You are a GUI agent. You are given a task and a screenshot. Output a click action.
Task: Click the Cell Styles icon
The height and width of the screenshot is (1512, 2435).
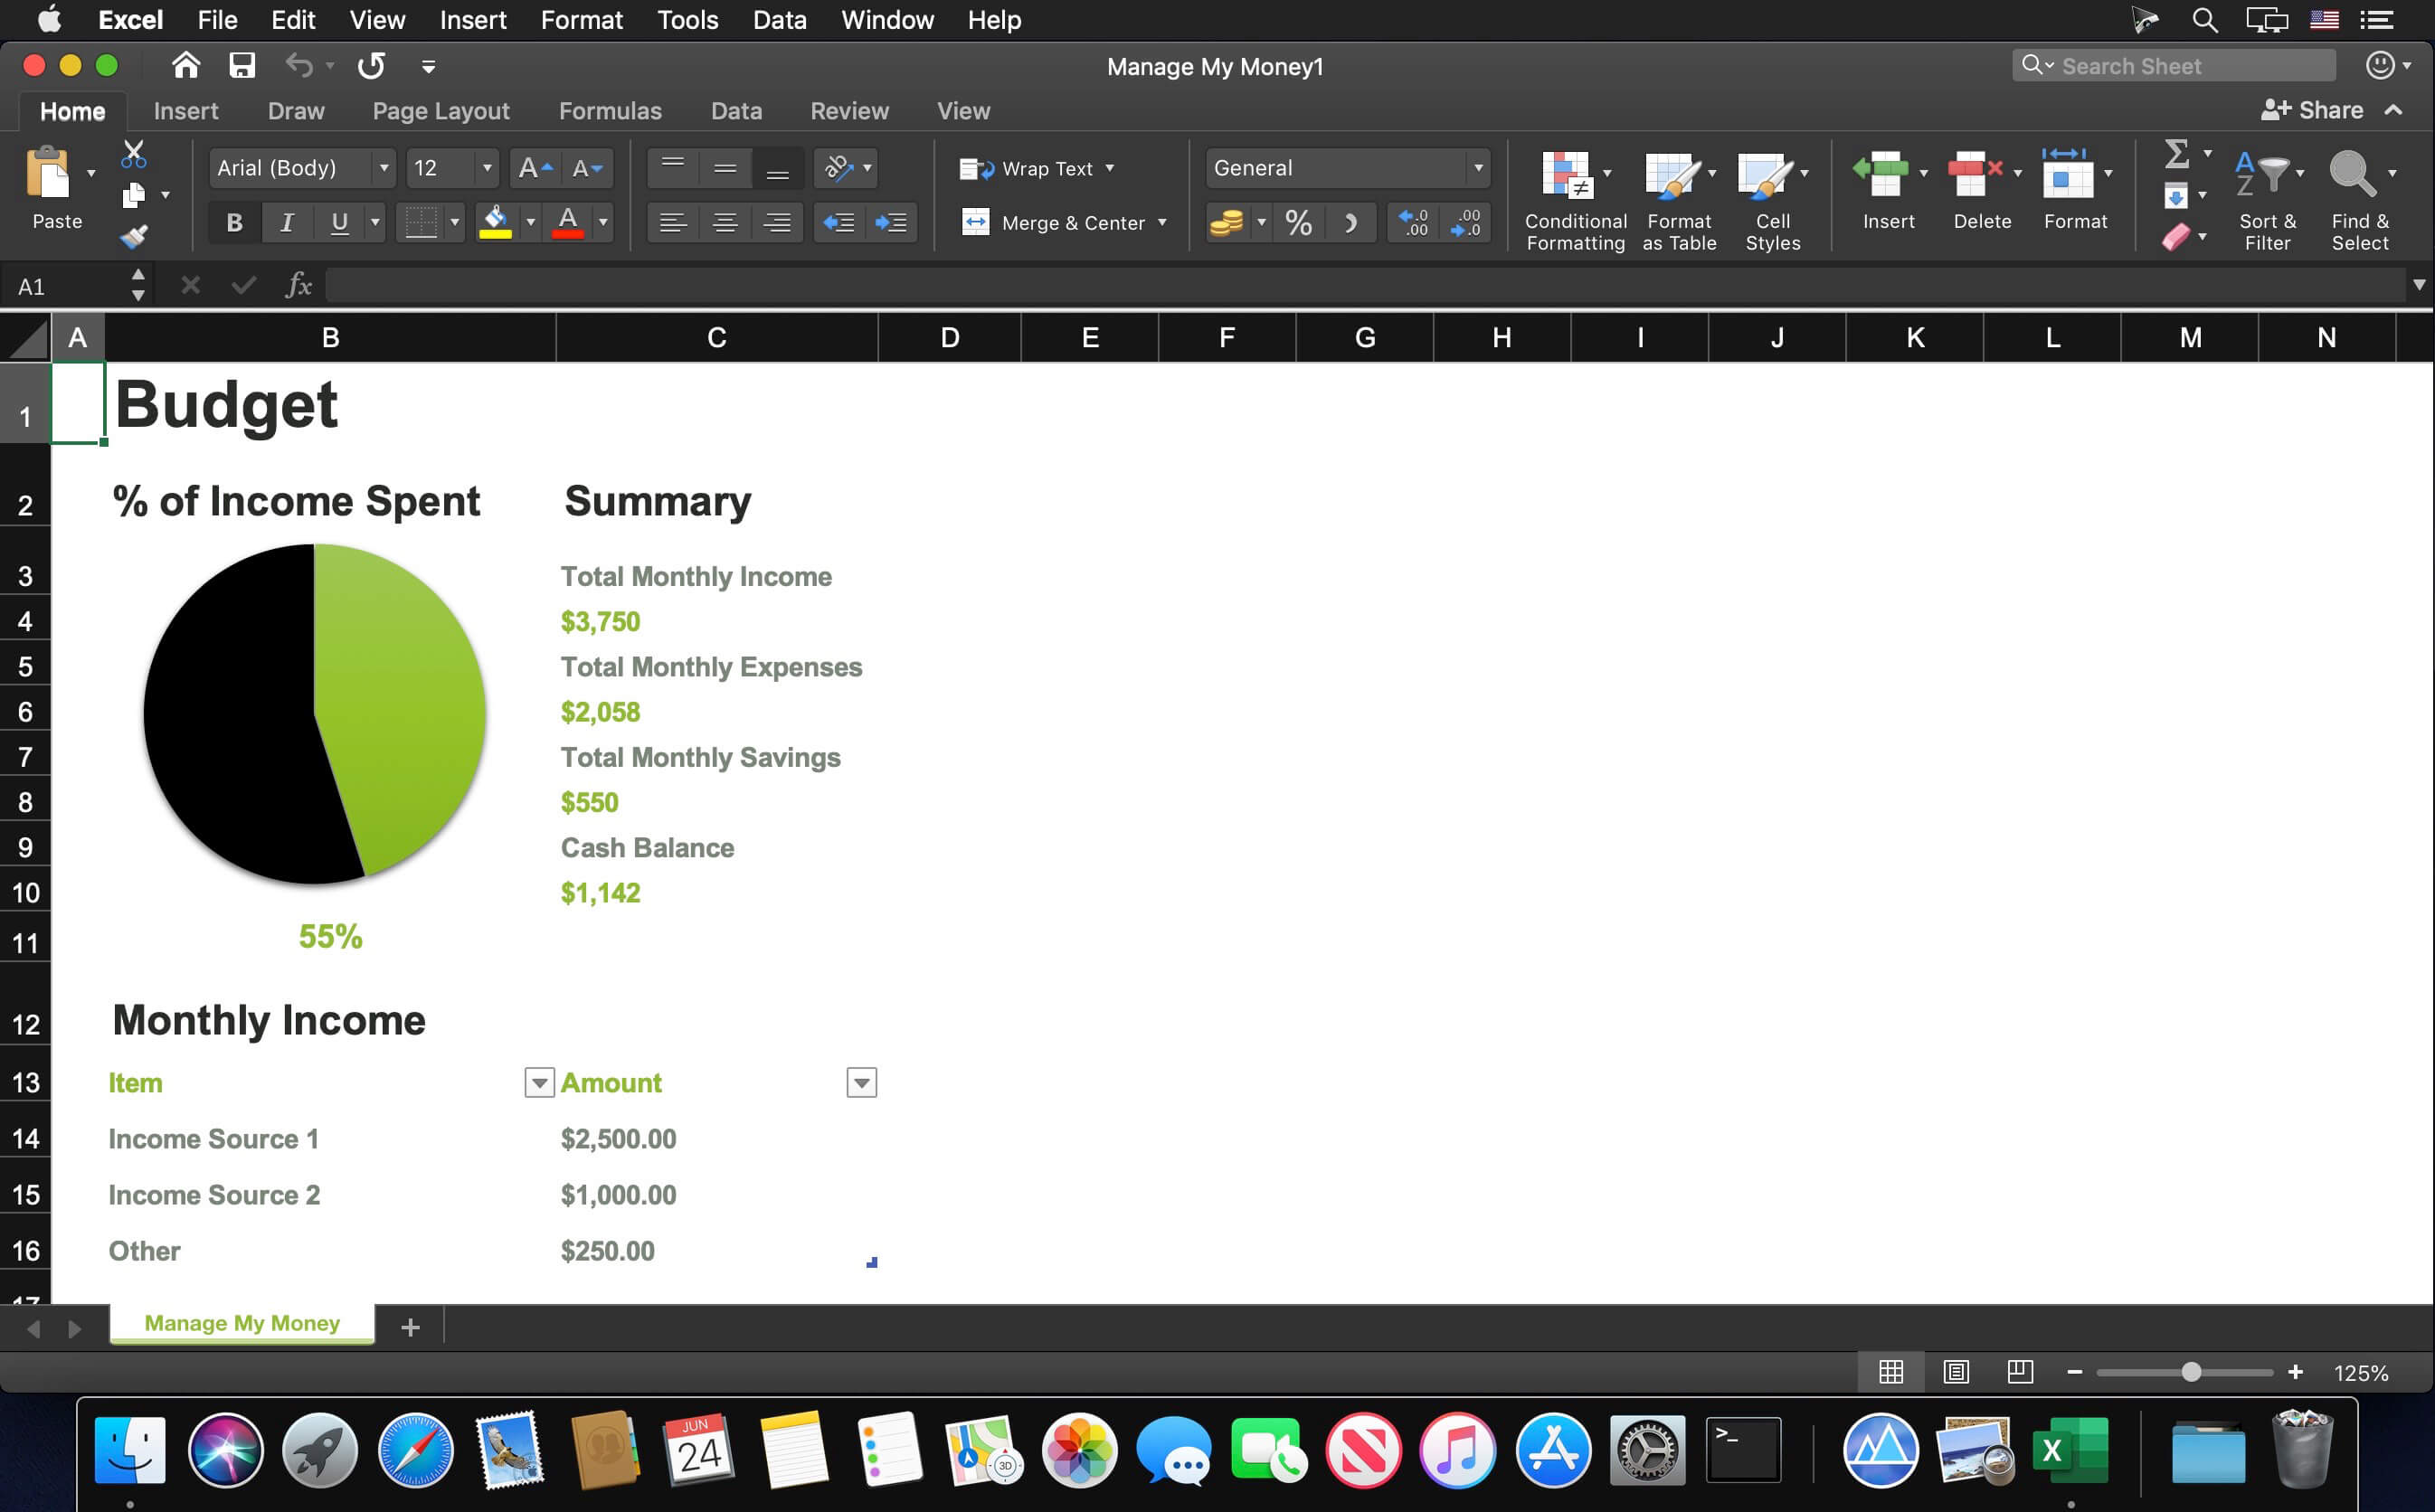(x=1775, y=197)
